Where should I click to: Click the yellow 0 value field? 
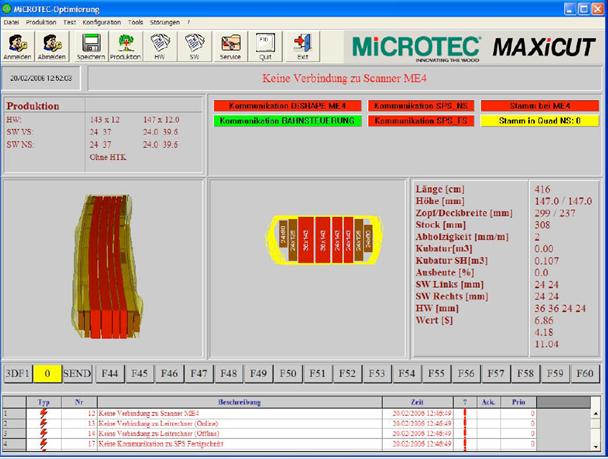(x=46, y=373)
